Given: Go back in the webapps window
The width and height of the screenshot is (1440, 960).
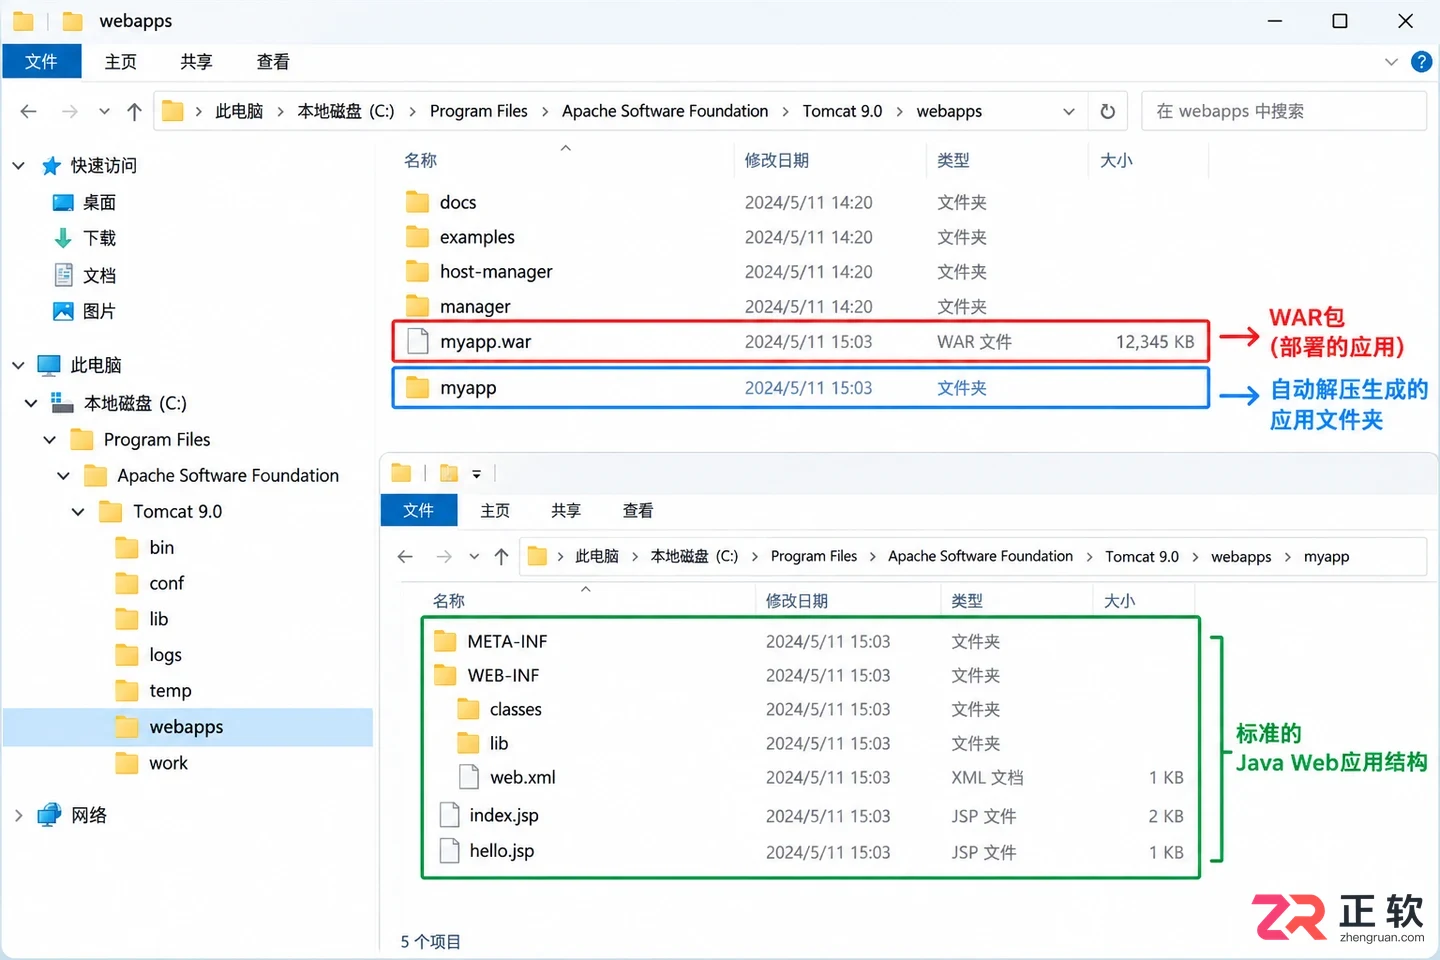Looking at the screenshot, I should pos(28,111).
